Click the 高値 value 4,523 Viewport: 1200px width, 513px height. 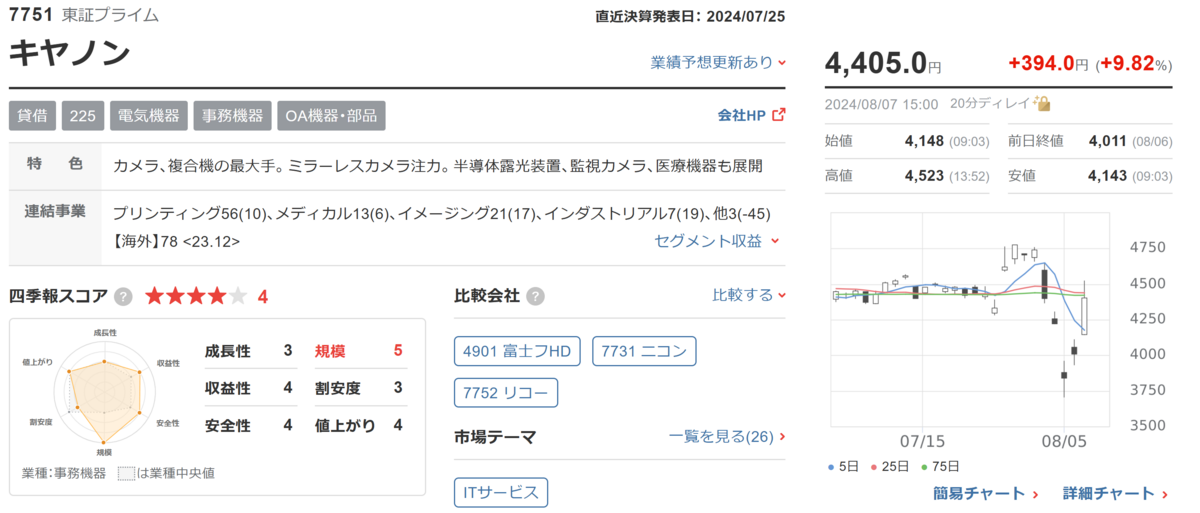[923, 176]
